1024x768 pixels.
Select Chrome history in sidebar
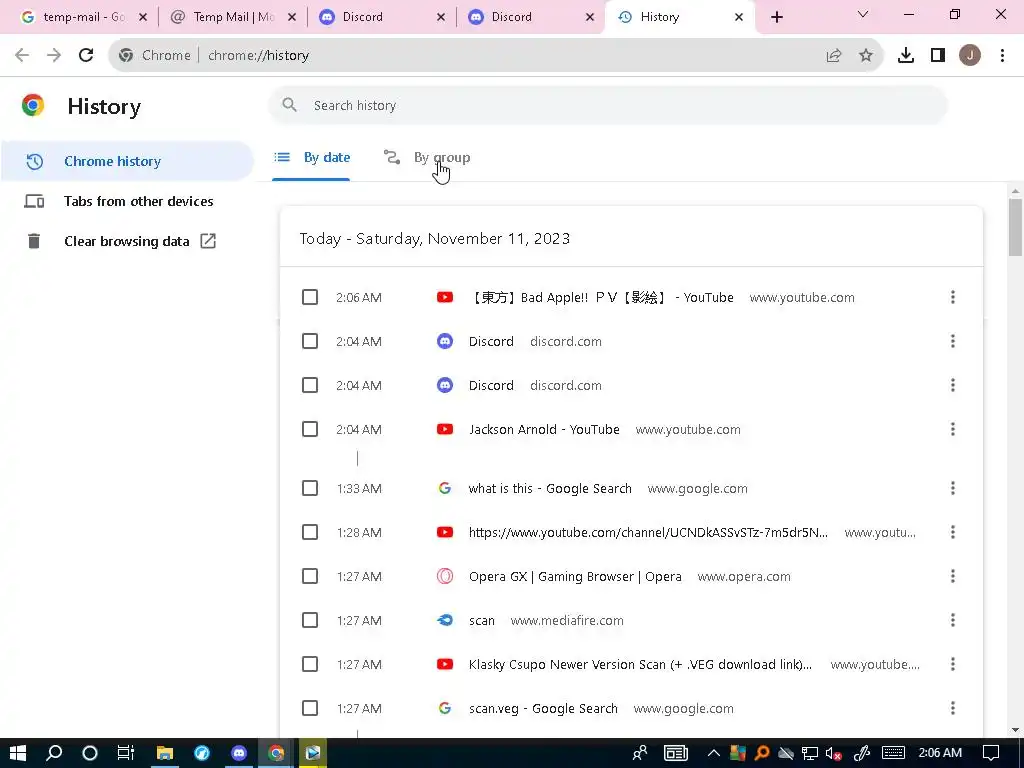pyautogui.click(x=127, y=161)
